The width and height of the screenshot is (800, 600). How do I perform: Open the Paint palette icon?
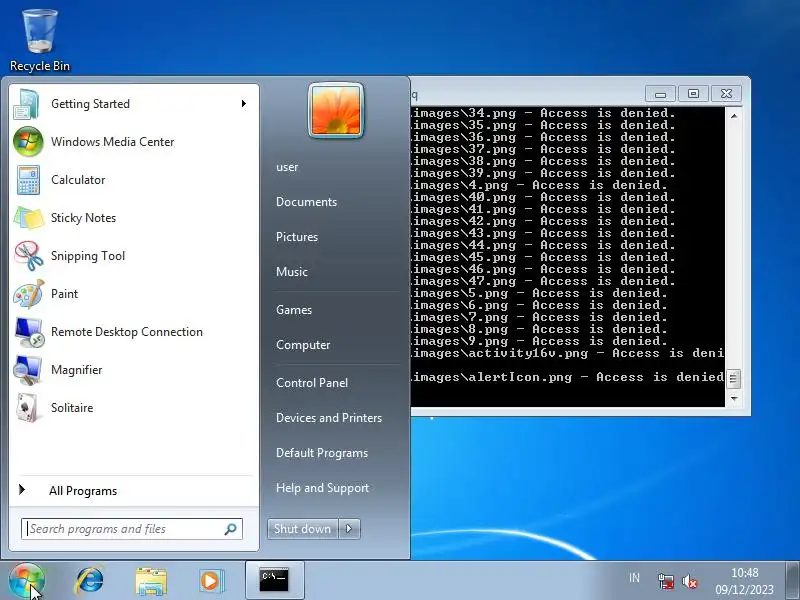tap(28, 294)
